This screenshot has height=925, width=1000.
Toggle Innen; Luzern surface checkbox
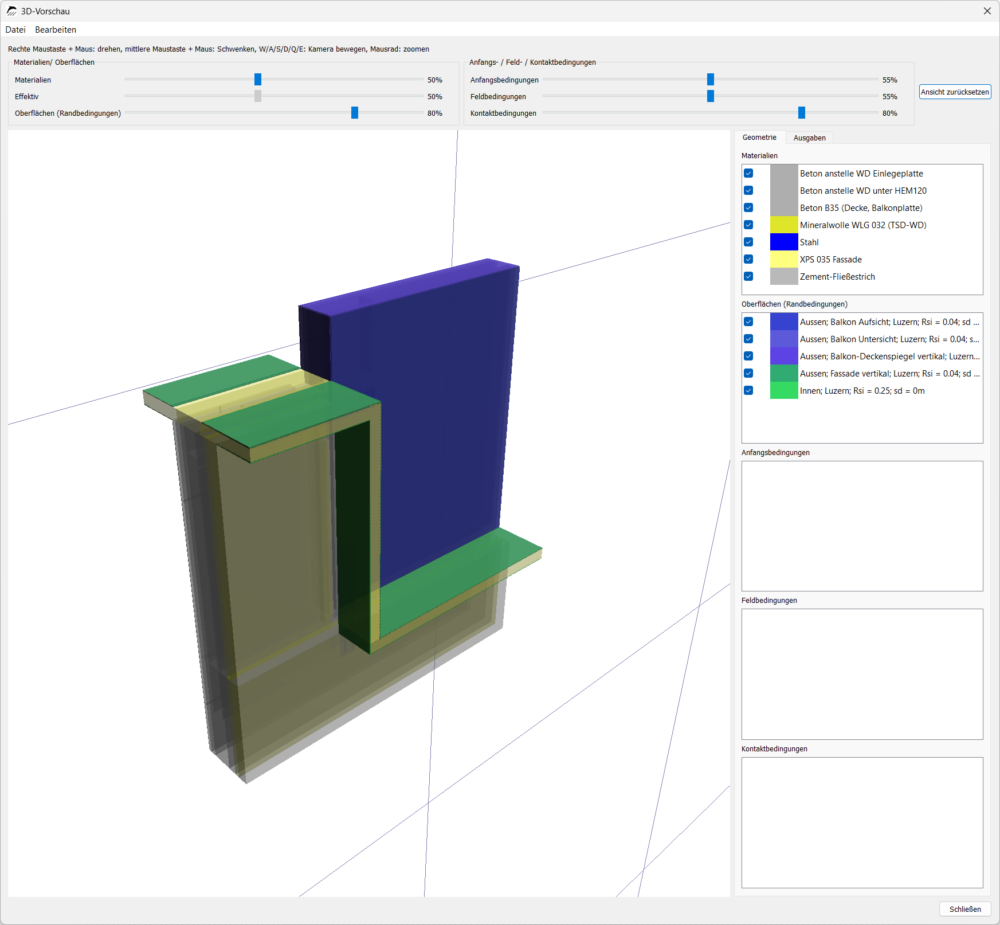pos(749,390)
